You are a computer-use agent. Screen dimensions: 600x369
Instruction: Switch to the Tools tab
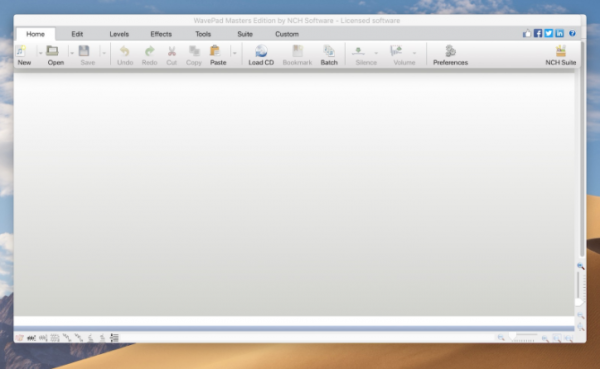pyautogui.click(x=203, y=34)
